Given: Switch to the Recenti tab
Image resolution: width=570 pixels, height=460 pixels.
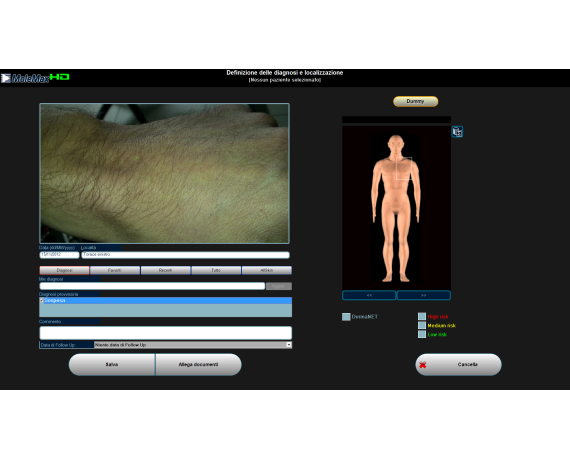Looking at the screenshot, I should coord(165,270).
